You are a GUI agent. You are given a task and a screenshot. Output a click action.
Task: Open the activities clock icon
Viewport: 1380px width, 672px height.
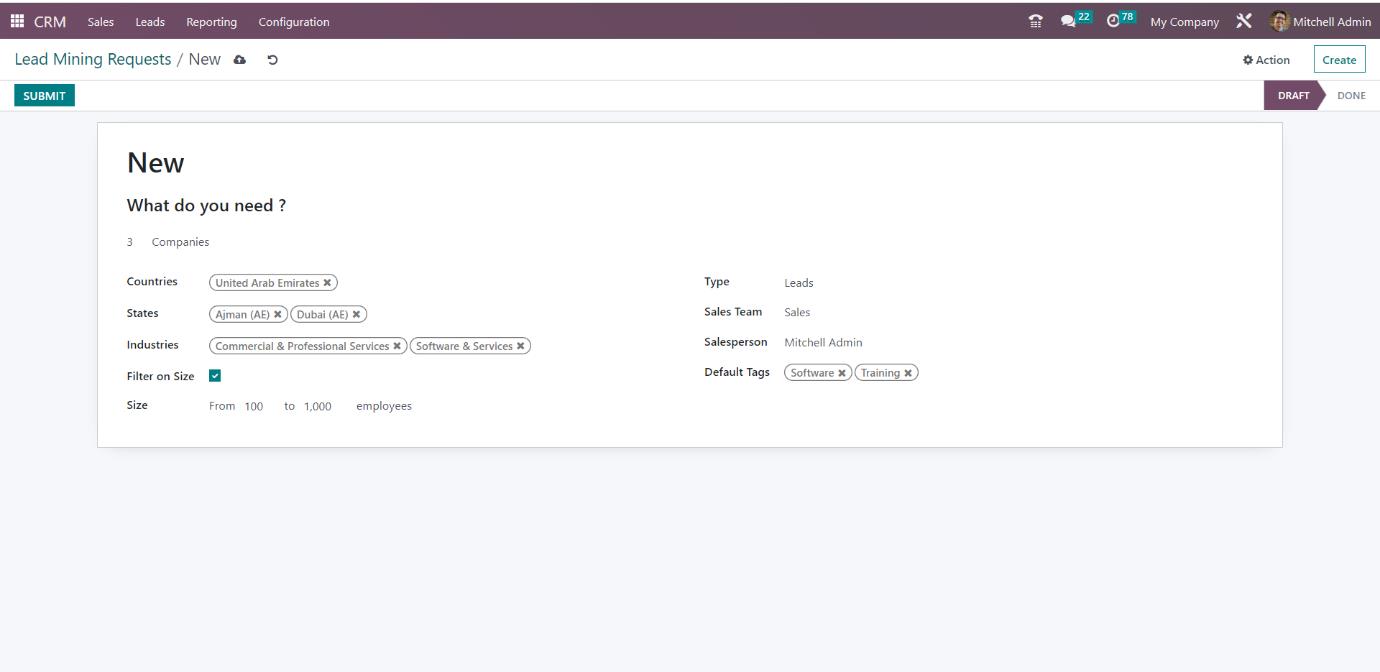coord(1113,21)
